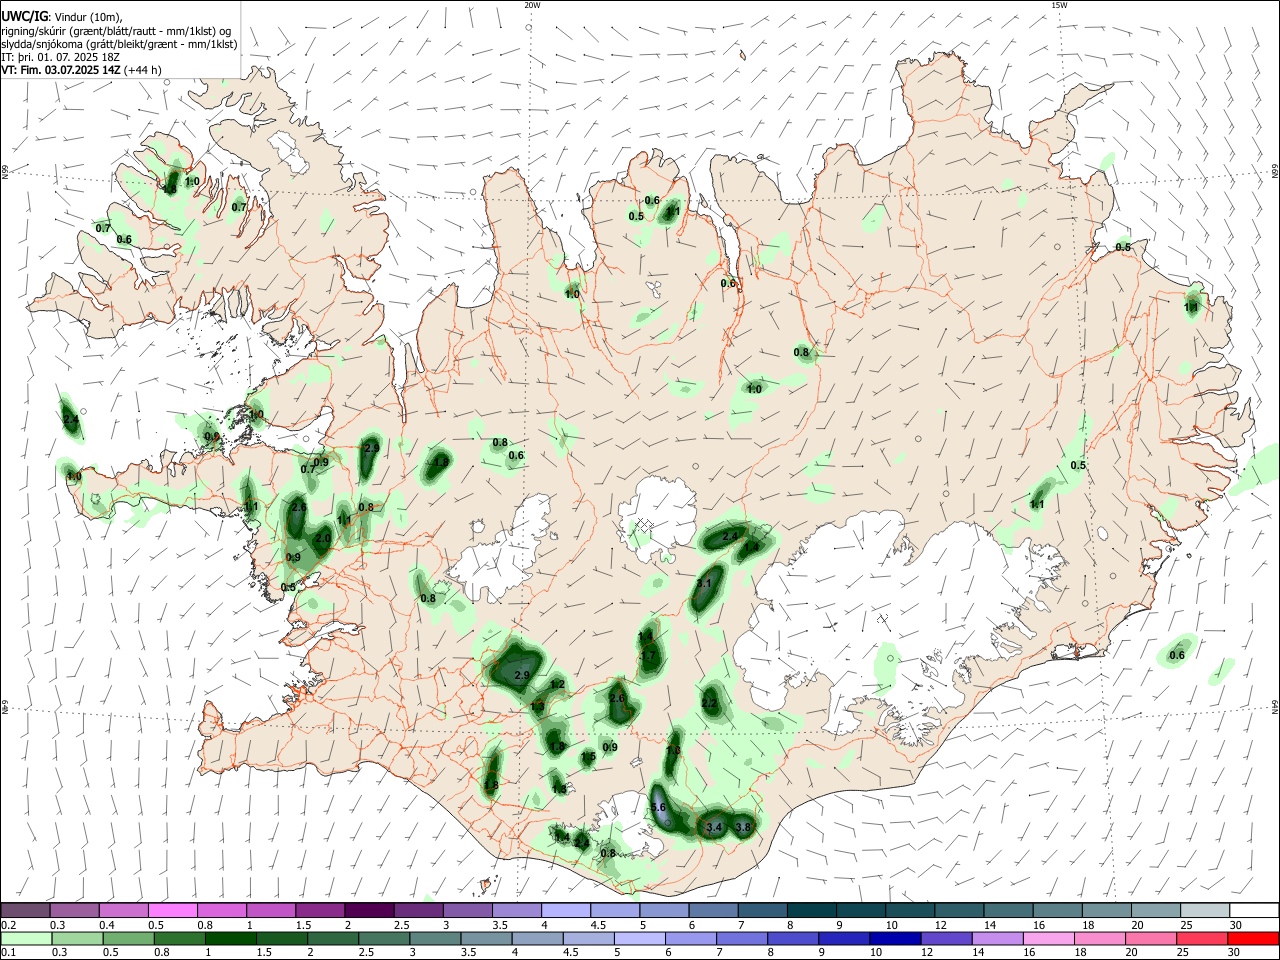Click the 'slydda/snjókoma' legend description line
Image resolution: width=1280 pixels, height=960 pixels.
point(119,44)
